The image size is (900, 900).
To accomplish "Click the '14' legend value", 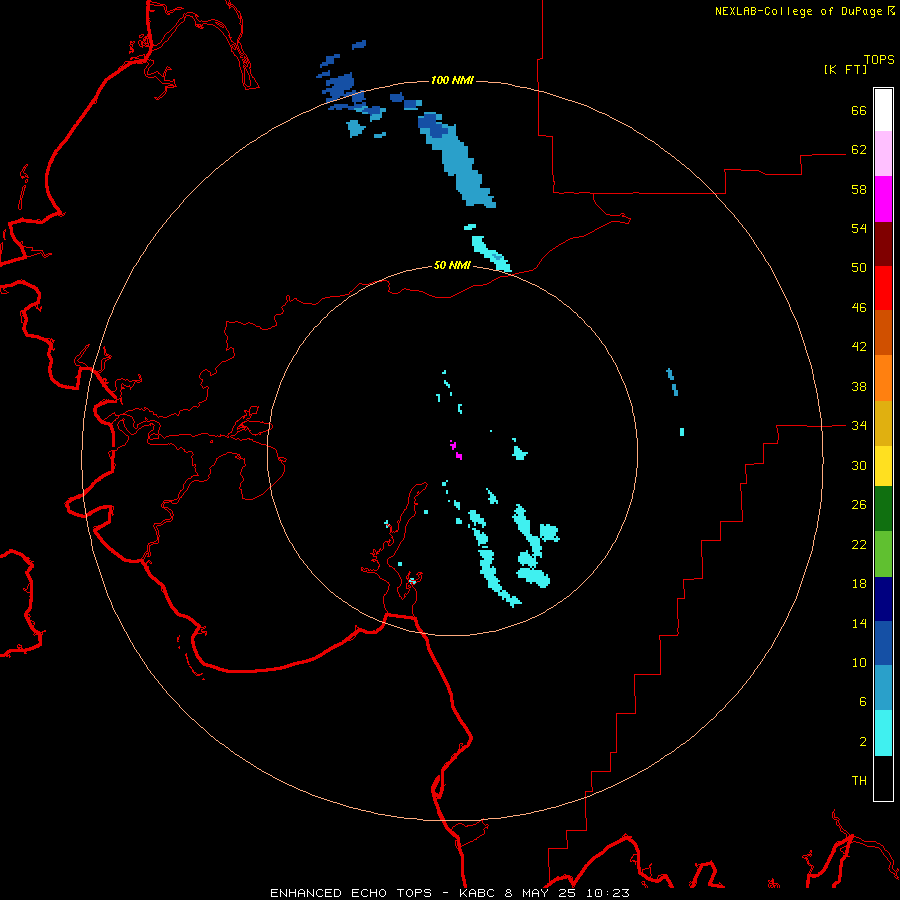I will click(x=859, y=623).
